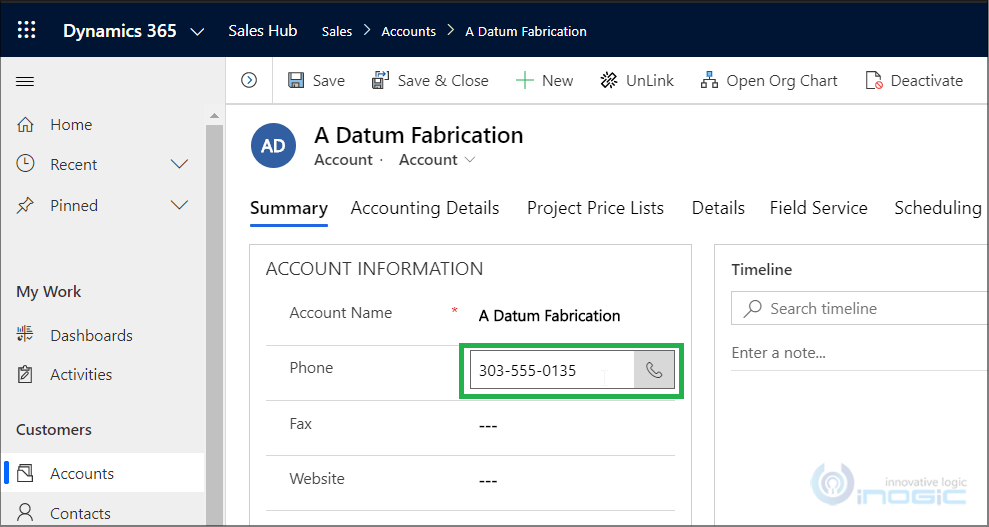Screen dimensions: 989x527
Task: Click the Pinned pushpin icon
Action: click(x=25, y=206)
